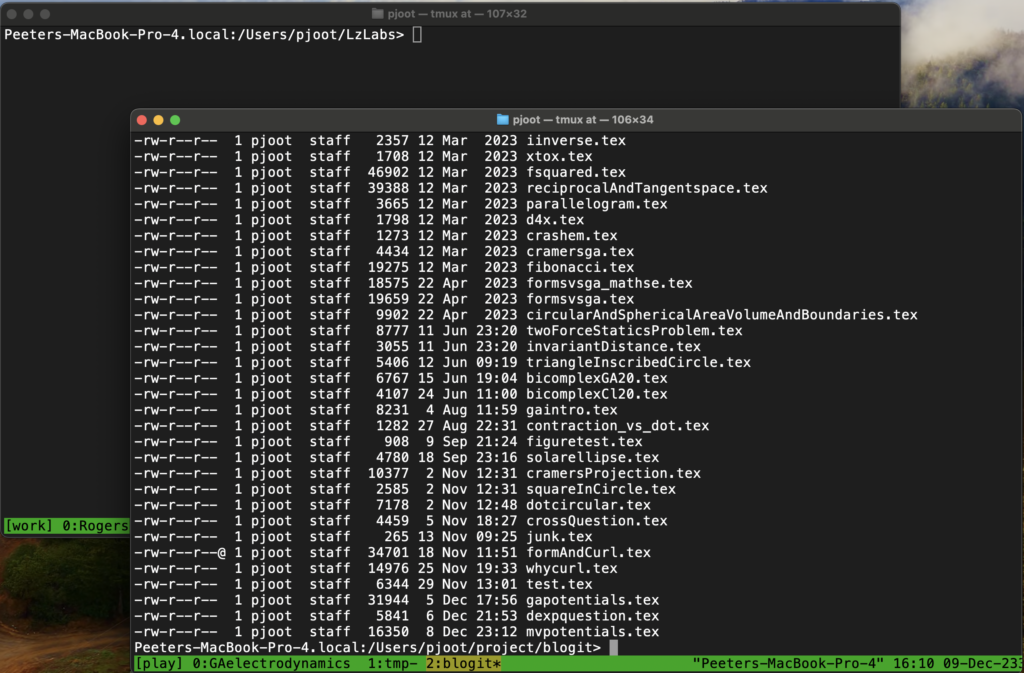Viewport: 1024px width, 673px height.
Task: Select the 0:Rogers tab in the back window
Action: [x=95, y=525]
